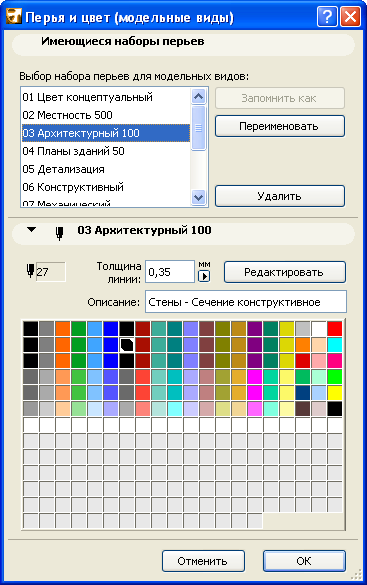Collapse the 03 Архитектурный 100 panel triangle
This screenshot has height=585, width=367.
[x=32, y=230]
